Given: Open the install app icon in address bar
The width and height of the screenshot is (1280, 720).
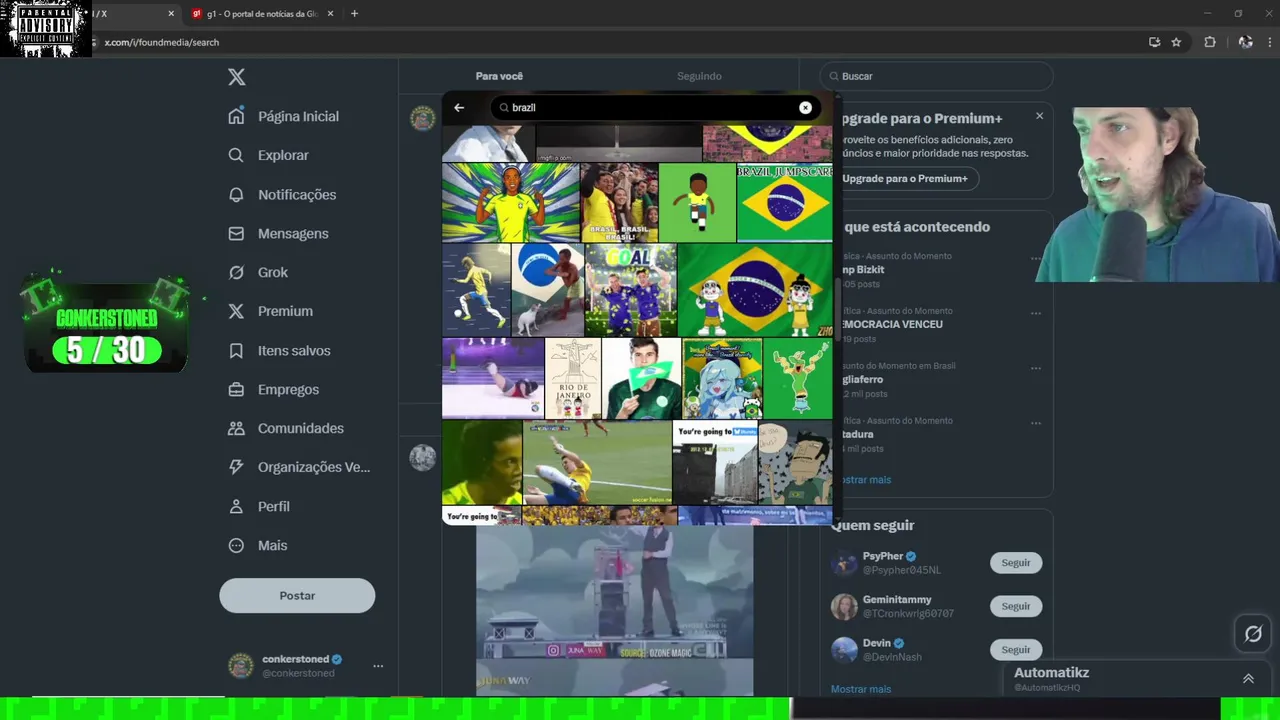Looking at the screenshot, I should 1154,42.
